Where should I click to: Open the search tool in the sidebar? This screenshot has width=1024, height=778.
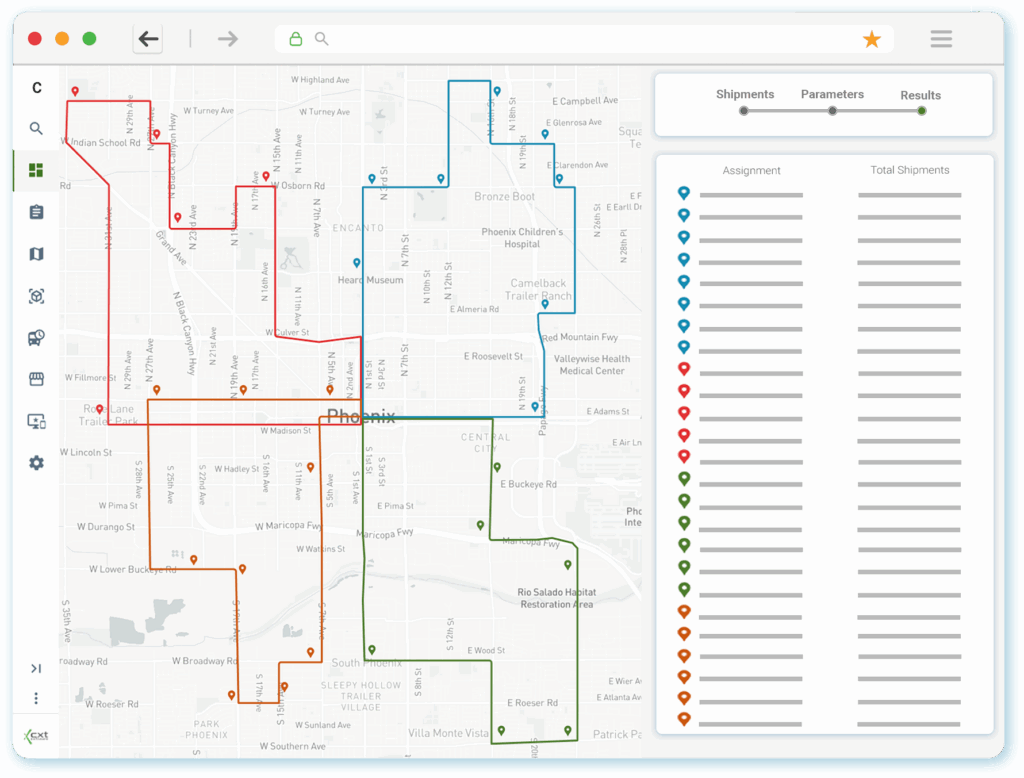point(35,128)
